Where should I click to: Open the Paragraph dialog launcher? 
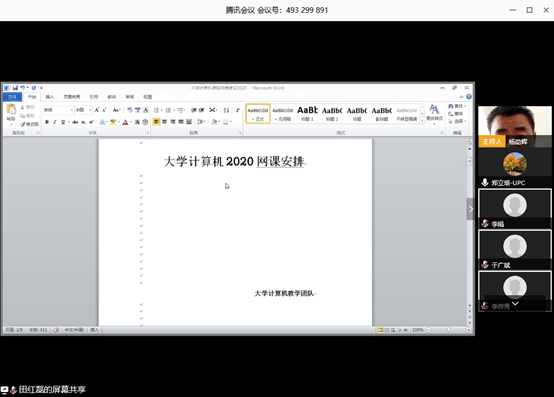click(240, 133)
